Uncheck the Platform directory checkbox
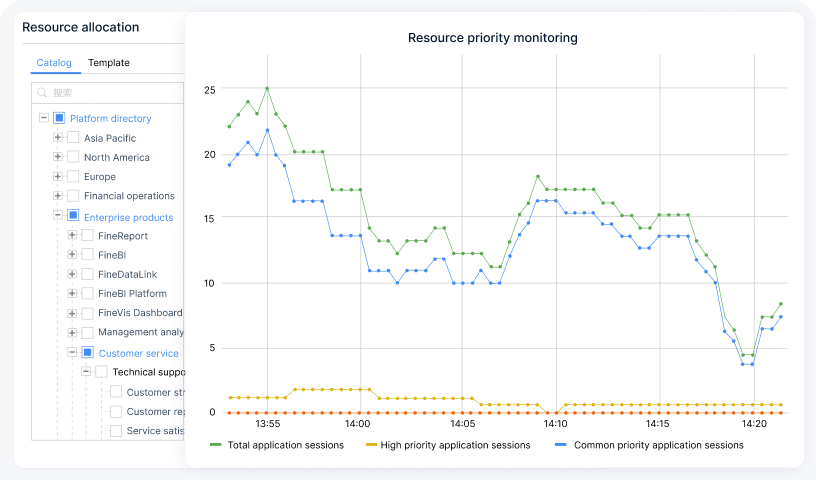This screenshot has height=480, width=816. pos(59,118)
